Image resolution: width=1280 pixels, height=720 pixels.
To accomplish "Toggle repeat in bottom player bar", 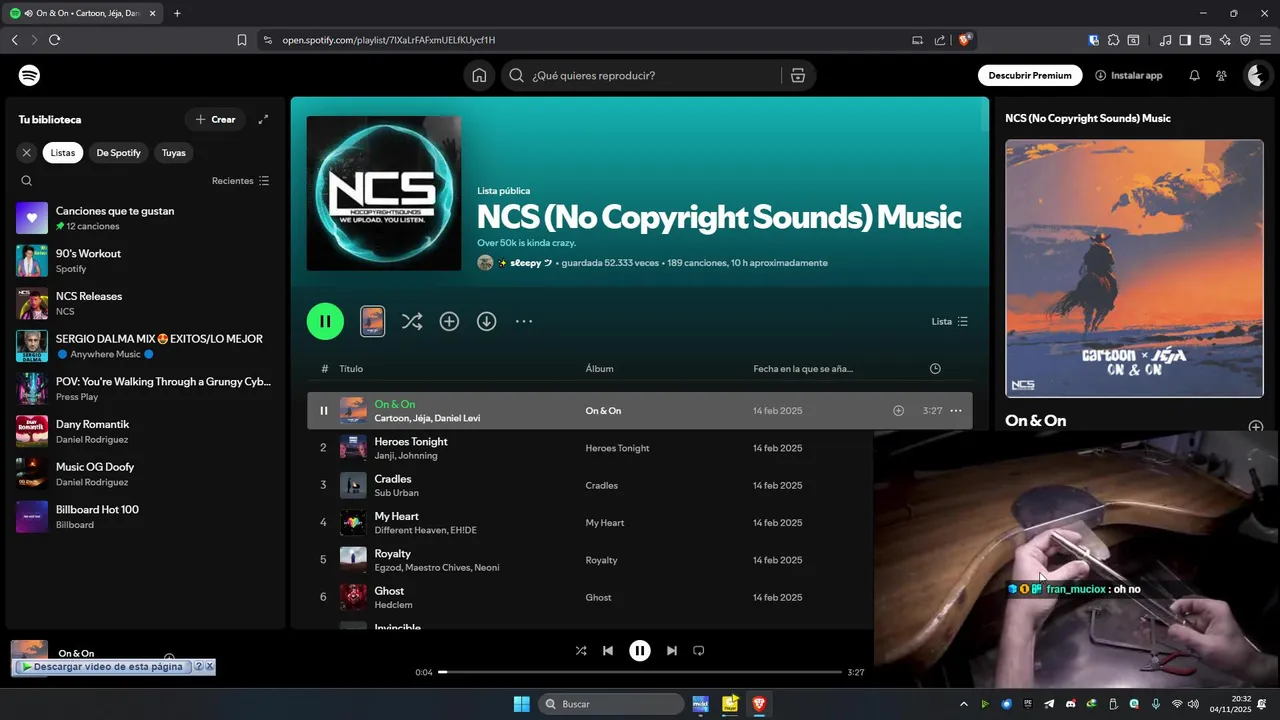I will (x=699, y=650).
